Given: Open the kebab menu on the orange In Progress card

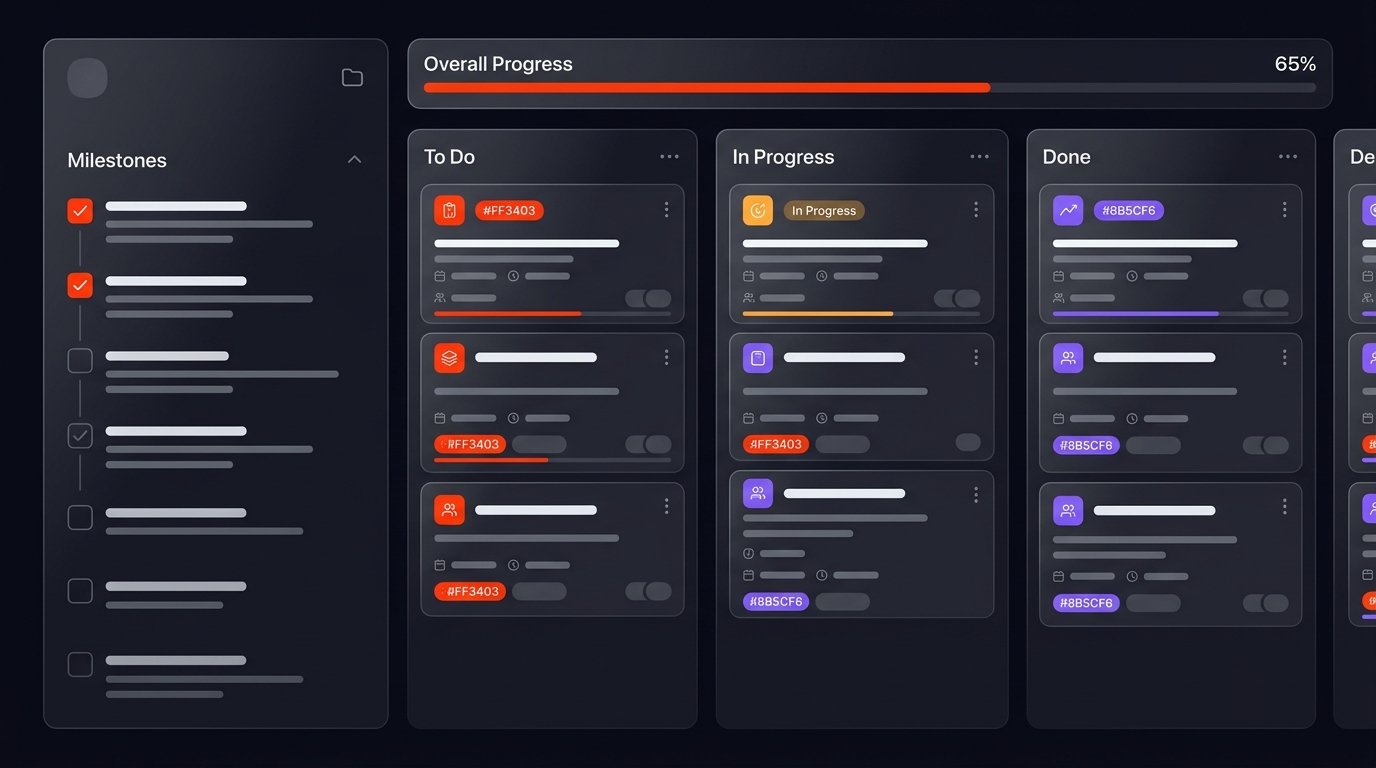Looking at the screenshot, I should pos(976,210).
